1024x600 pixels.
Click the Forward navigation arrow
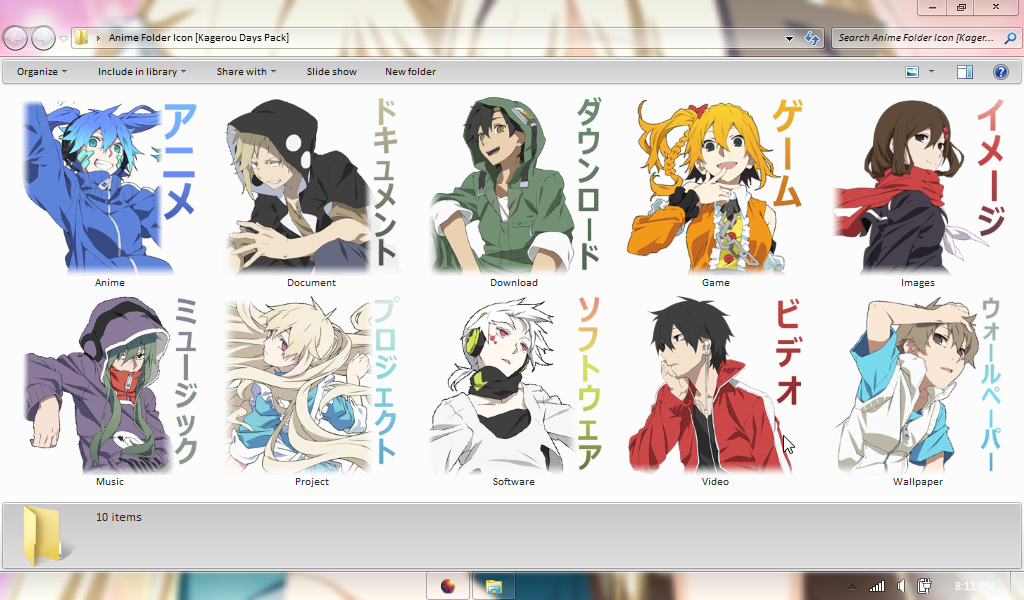(x=43, y=38)
